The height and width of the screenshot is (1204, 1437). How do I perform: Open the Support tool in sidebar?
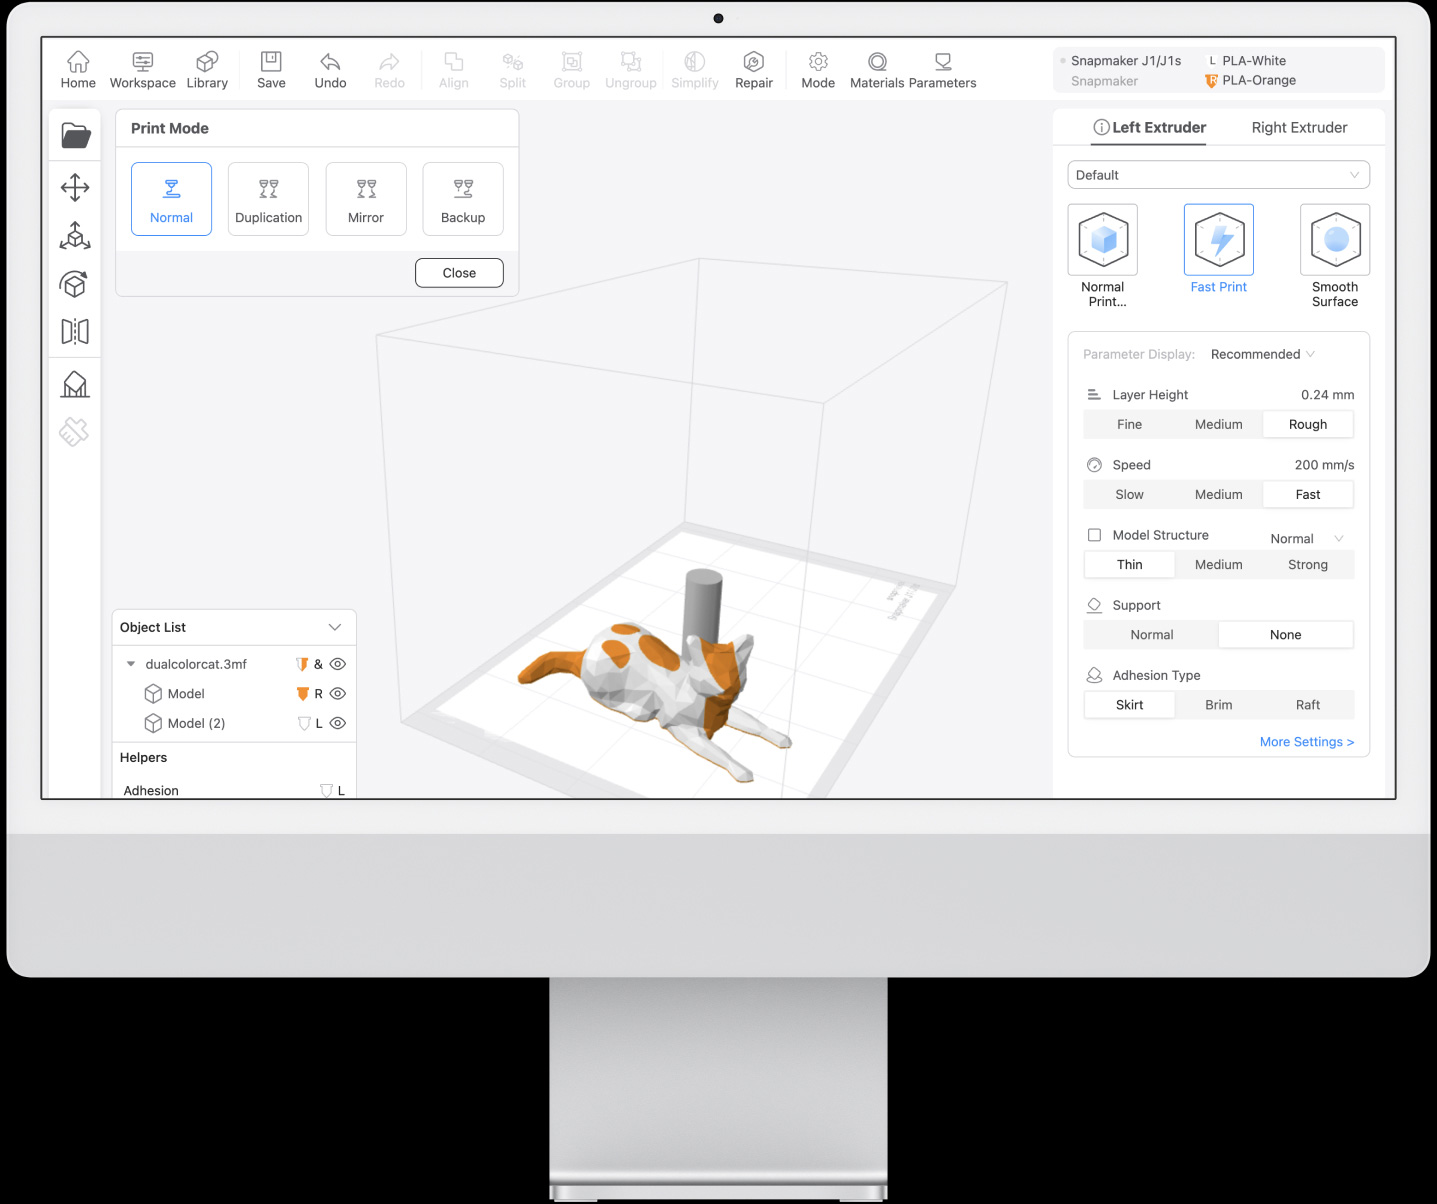click(75, 384)
